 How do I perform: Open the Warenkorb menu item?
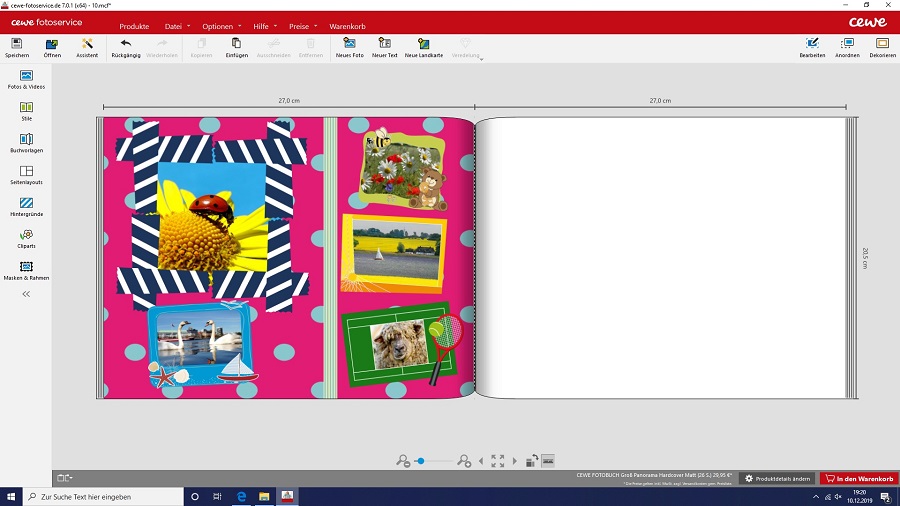346,26
